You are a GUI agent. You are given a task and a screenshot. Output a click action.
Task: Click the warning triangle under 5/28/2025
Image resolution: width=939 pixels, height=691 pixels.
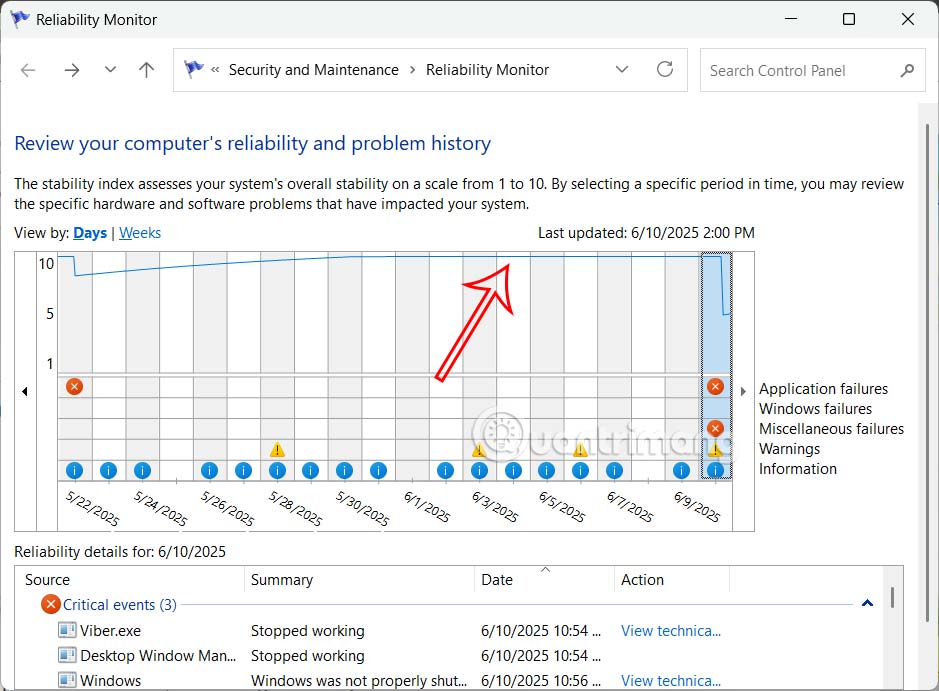pos(277,451)
